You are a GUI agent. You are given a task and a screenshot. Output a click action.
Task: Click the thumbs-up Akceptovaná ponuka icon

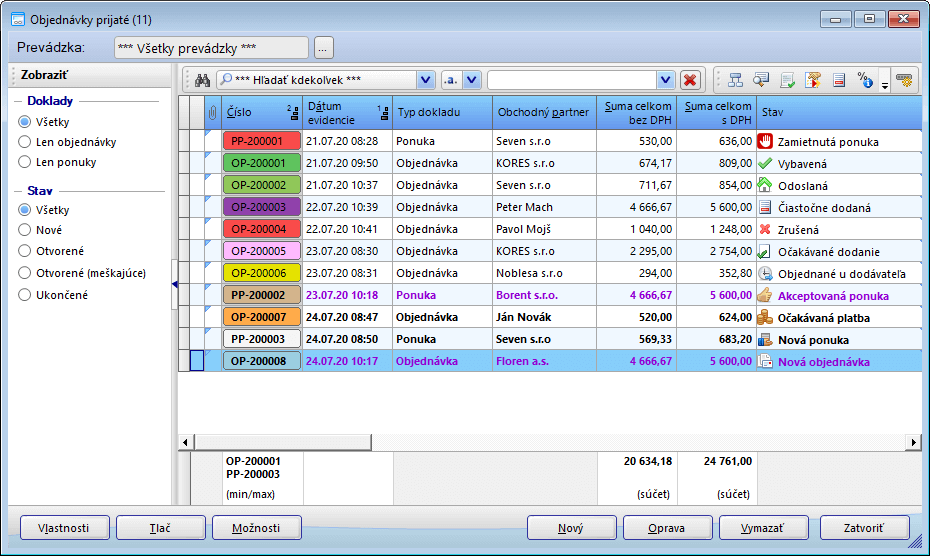pyautogui.click(x=766, y=295)
